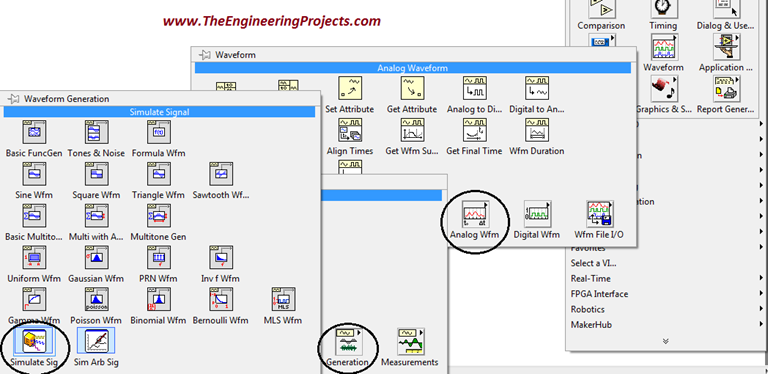The height and width of the screenshot is (374, 768).
Task: Select the Sim Arb Sig express VI
Action: 96,341
